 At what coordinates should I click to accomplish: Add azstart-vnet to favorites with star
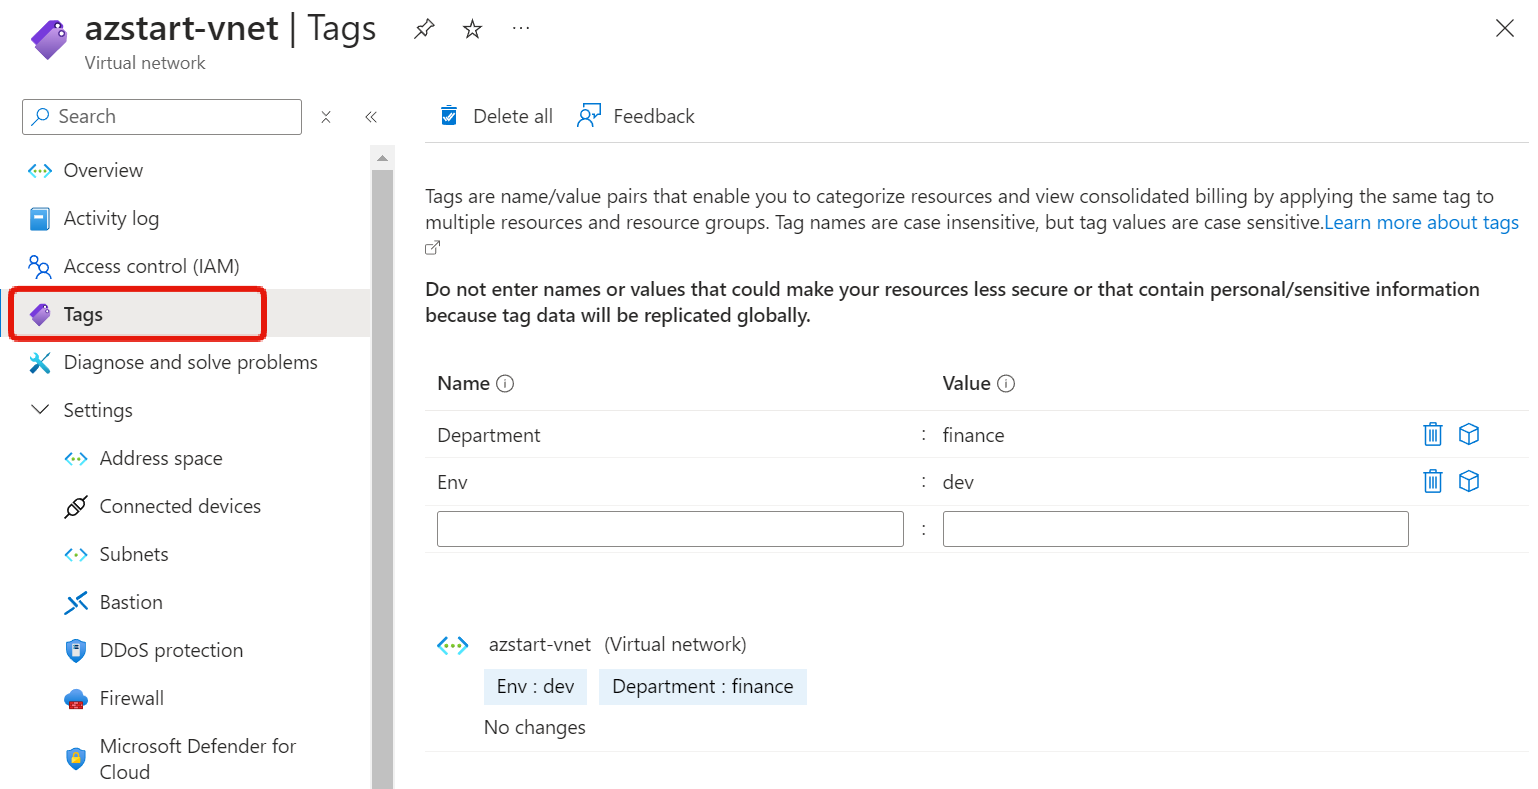coord(472,29)
